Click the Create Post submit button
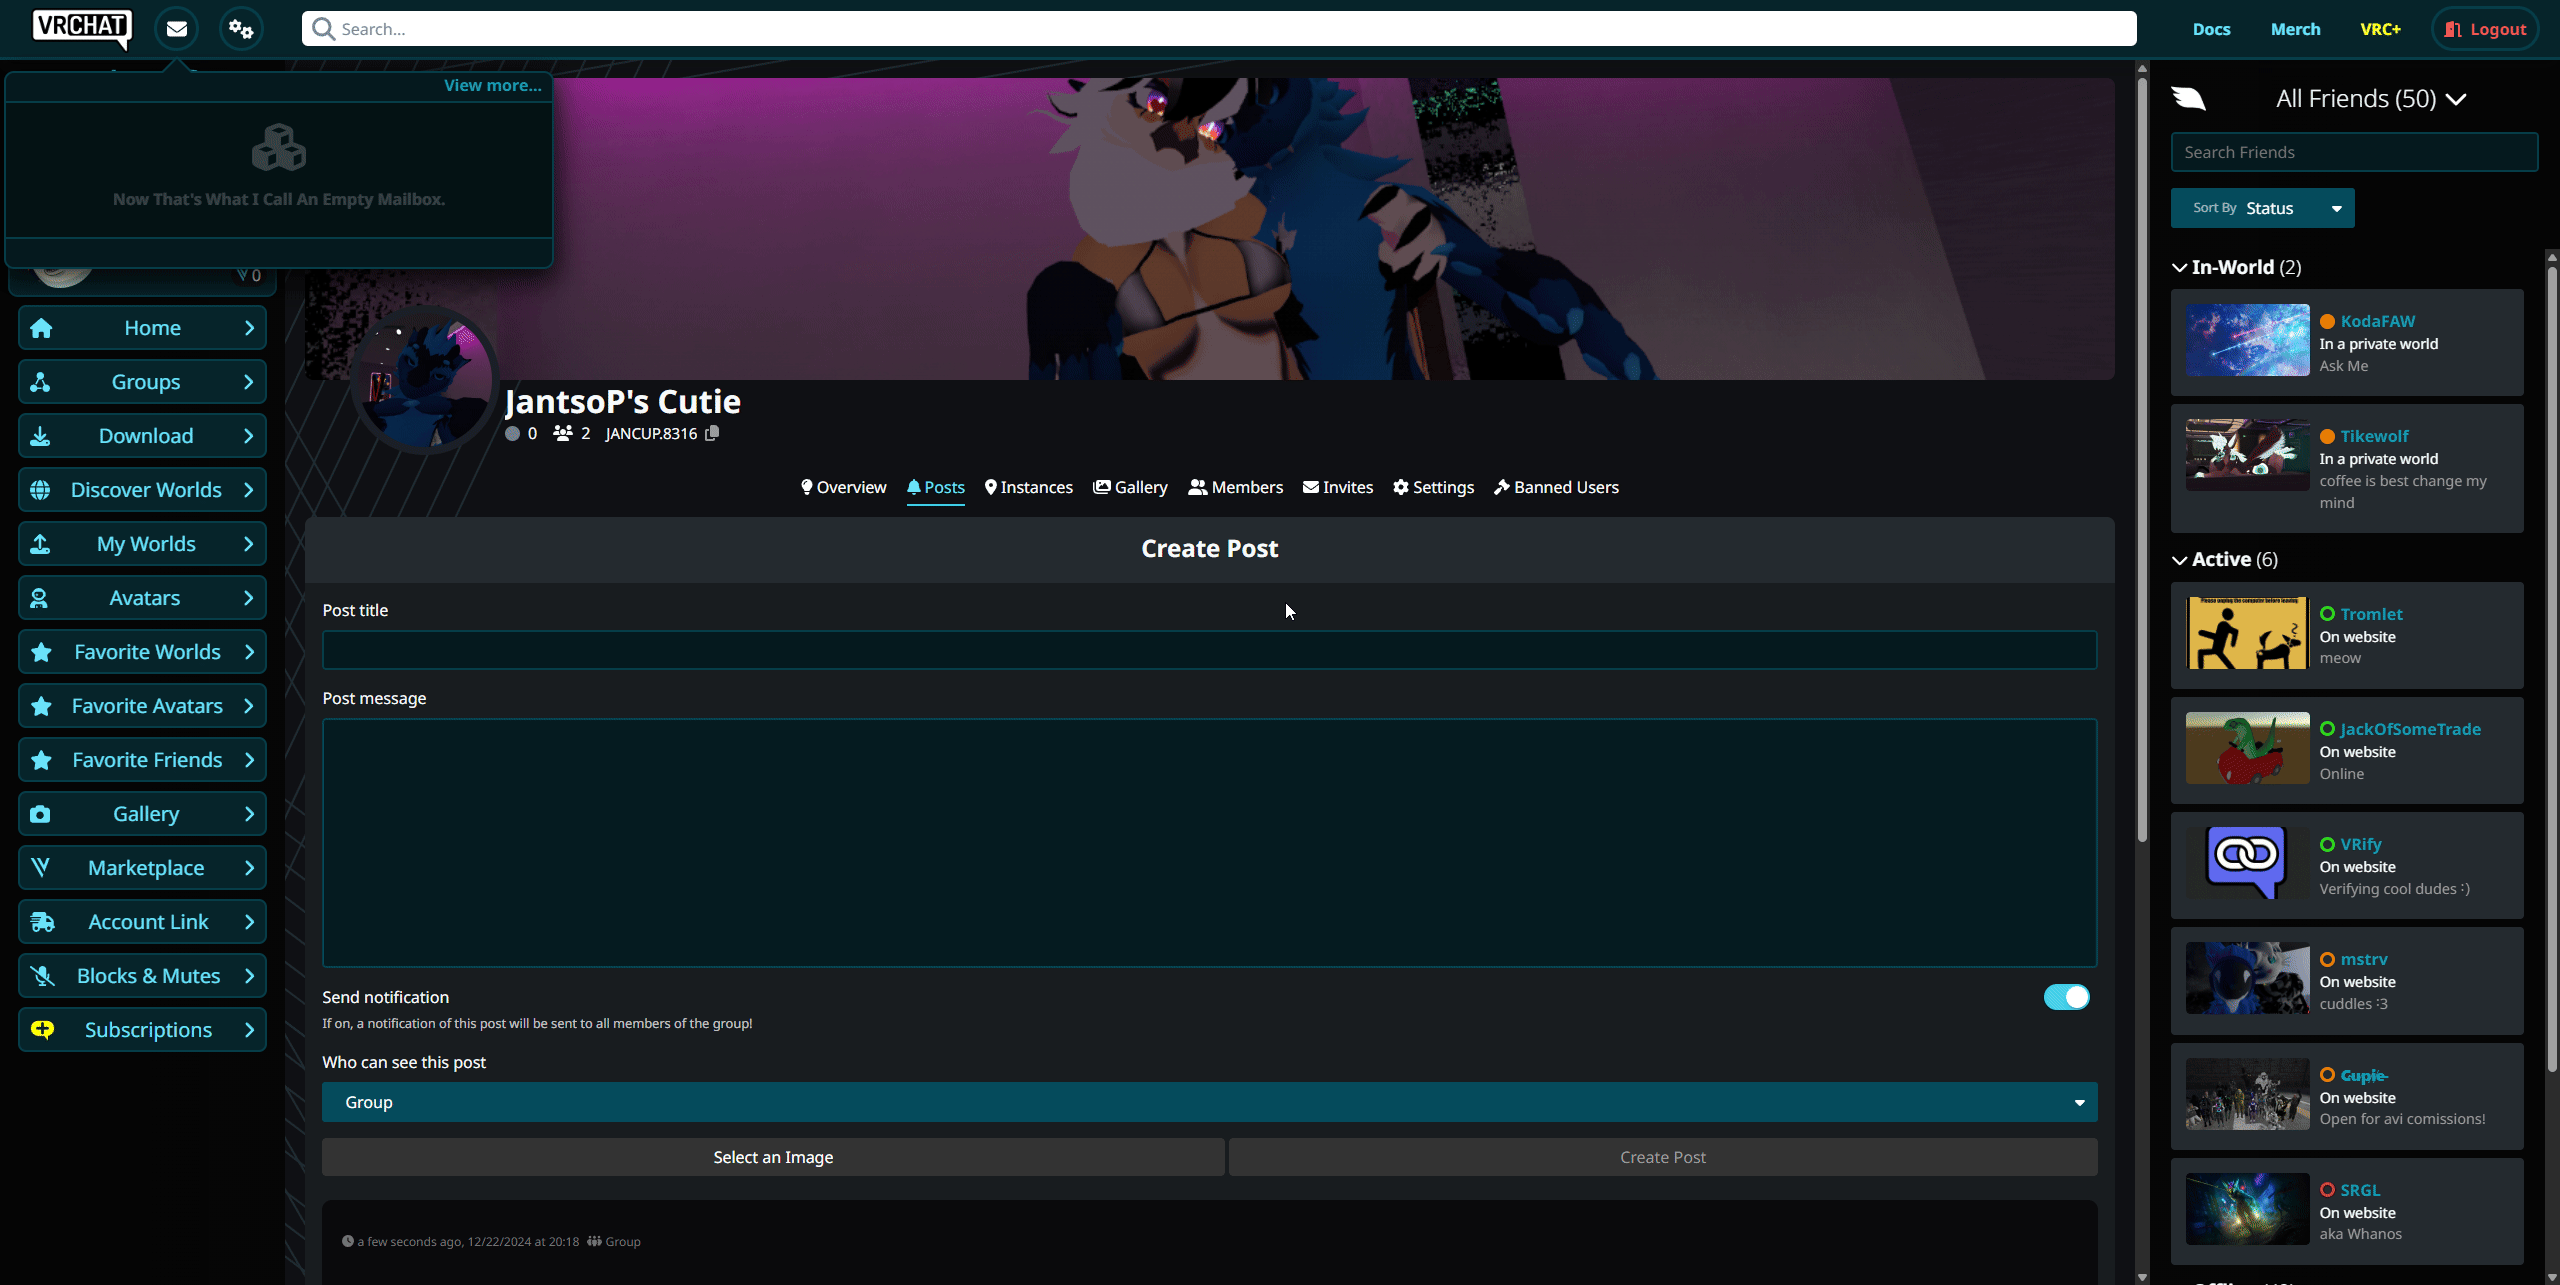Screen dimensions: 2560x1285 click(x=1662, y=1157)
